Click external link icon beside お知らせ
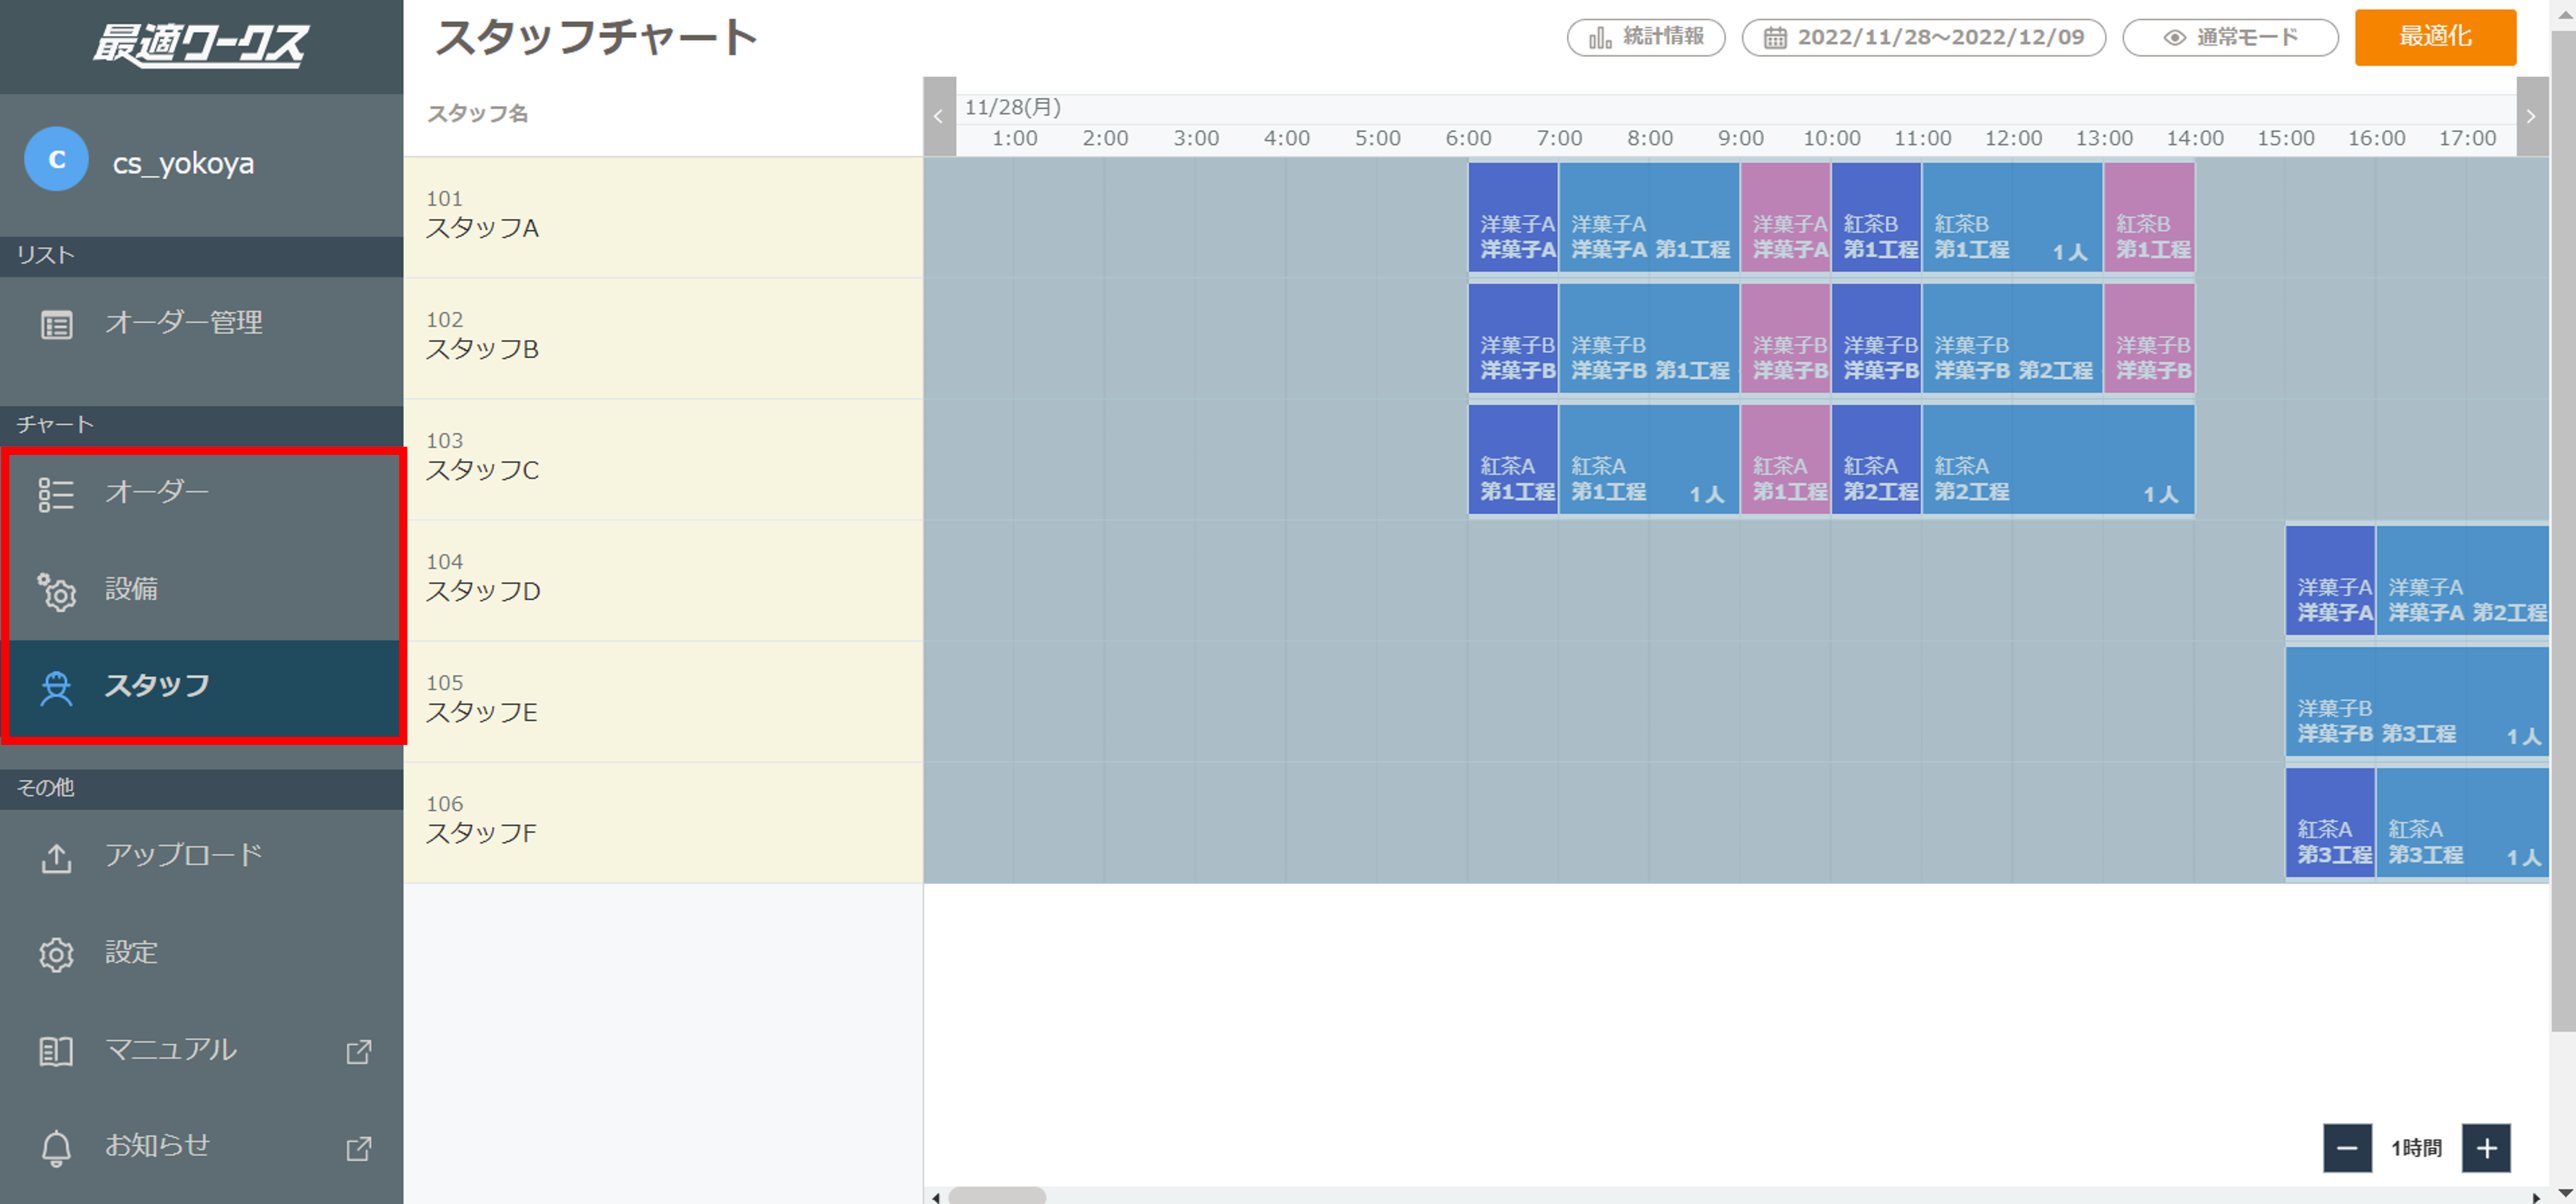Viewport: 2576px width, 1204px height. [x=358, y=1148]
